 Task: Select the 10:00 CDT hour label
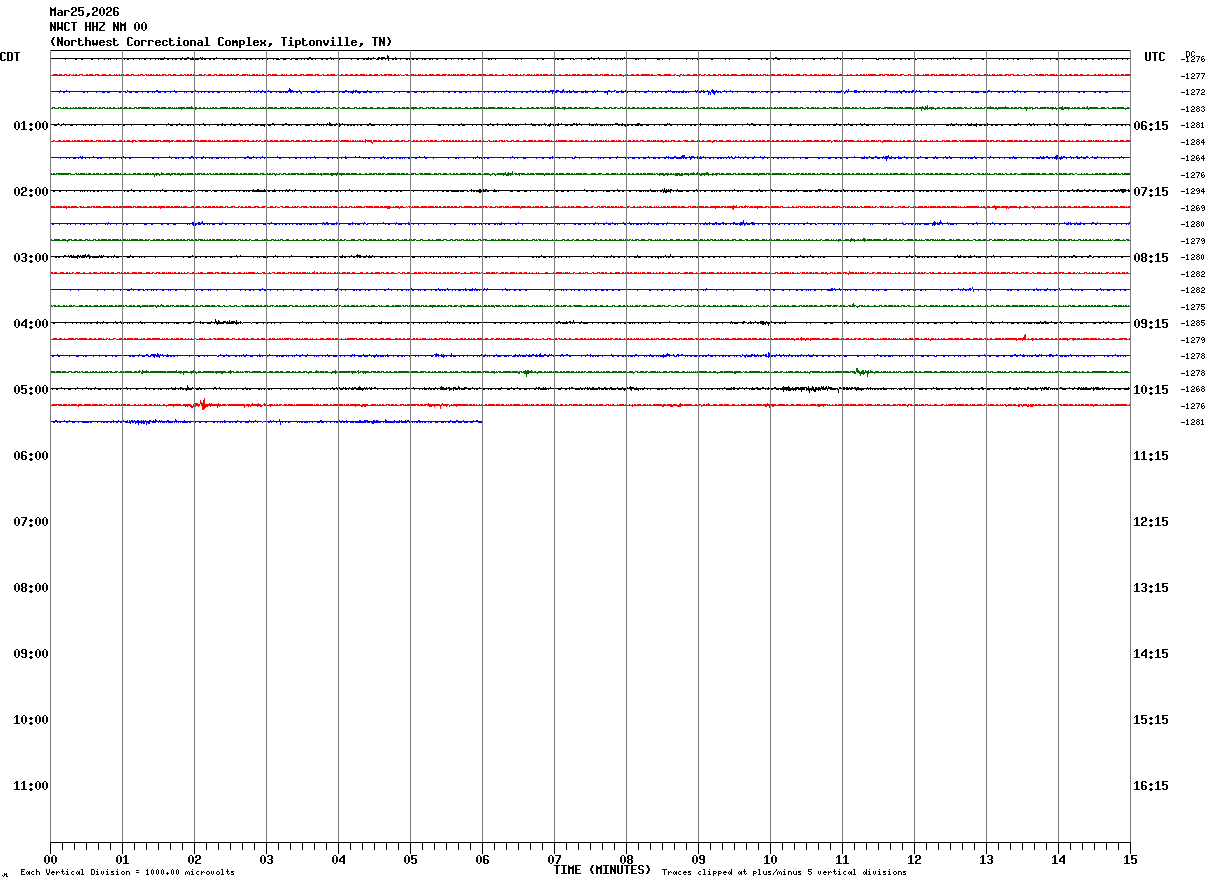click(31, 720)
